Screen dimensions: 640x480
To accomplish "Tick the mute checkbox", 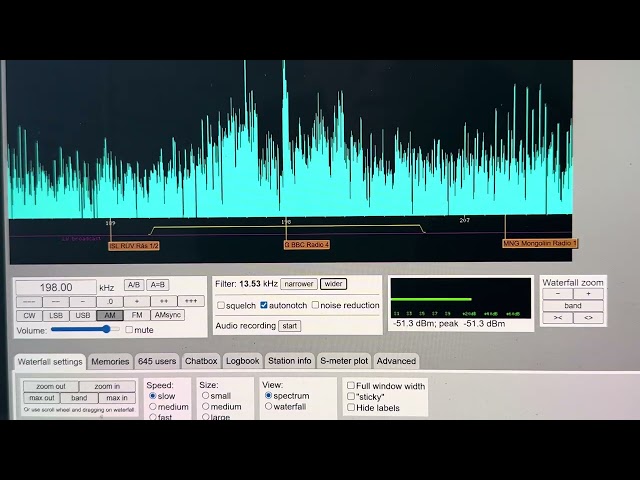I will (x=129, y=329).
